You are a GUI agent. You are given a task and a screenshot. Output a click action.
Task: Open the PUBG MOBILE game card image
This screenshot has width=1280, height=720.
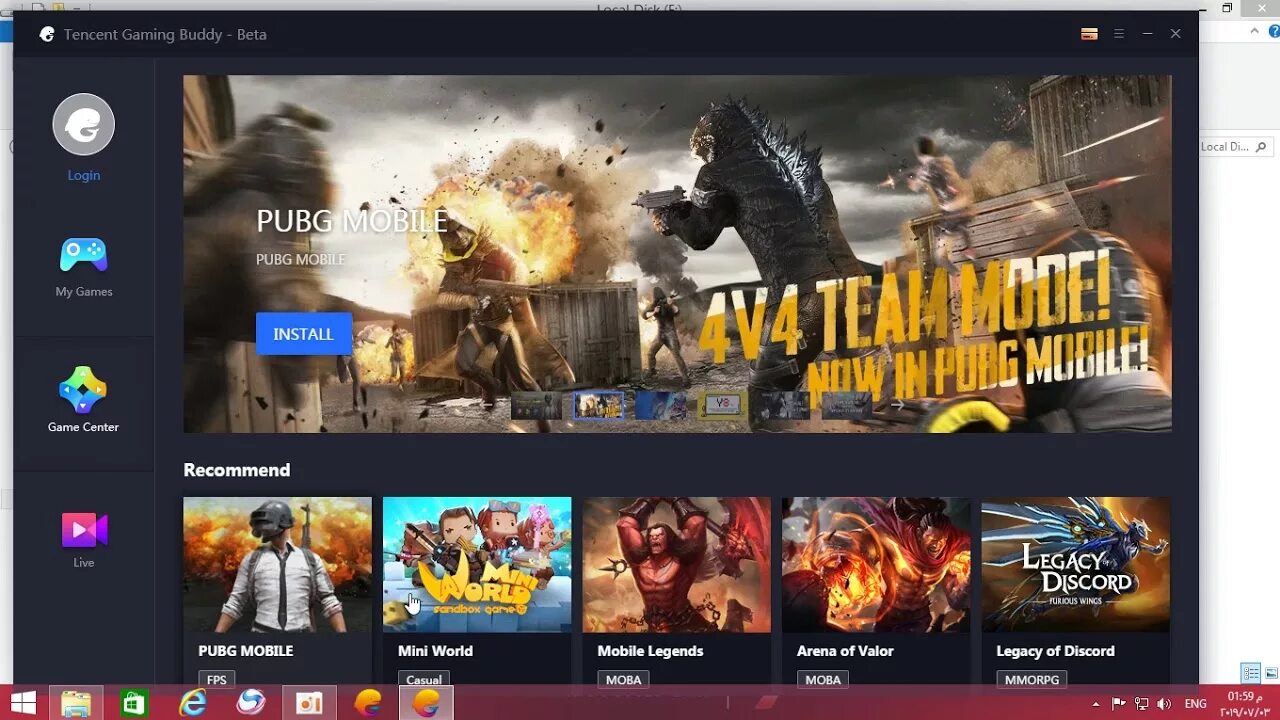pos(277,565)
